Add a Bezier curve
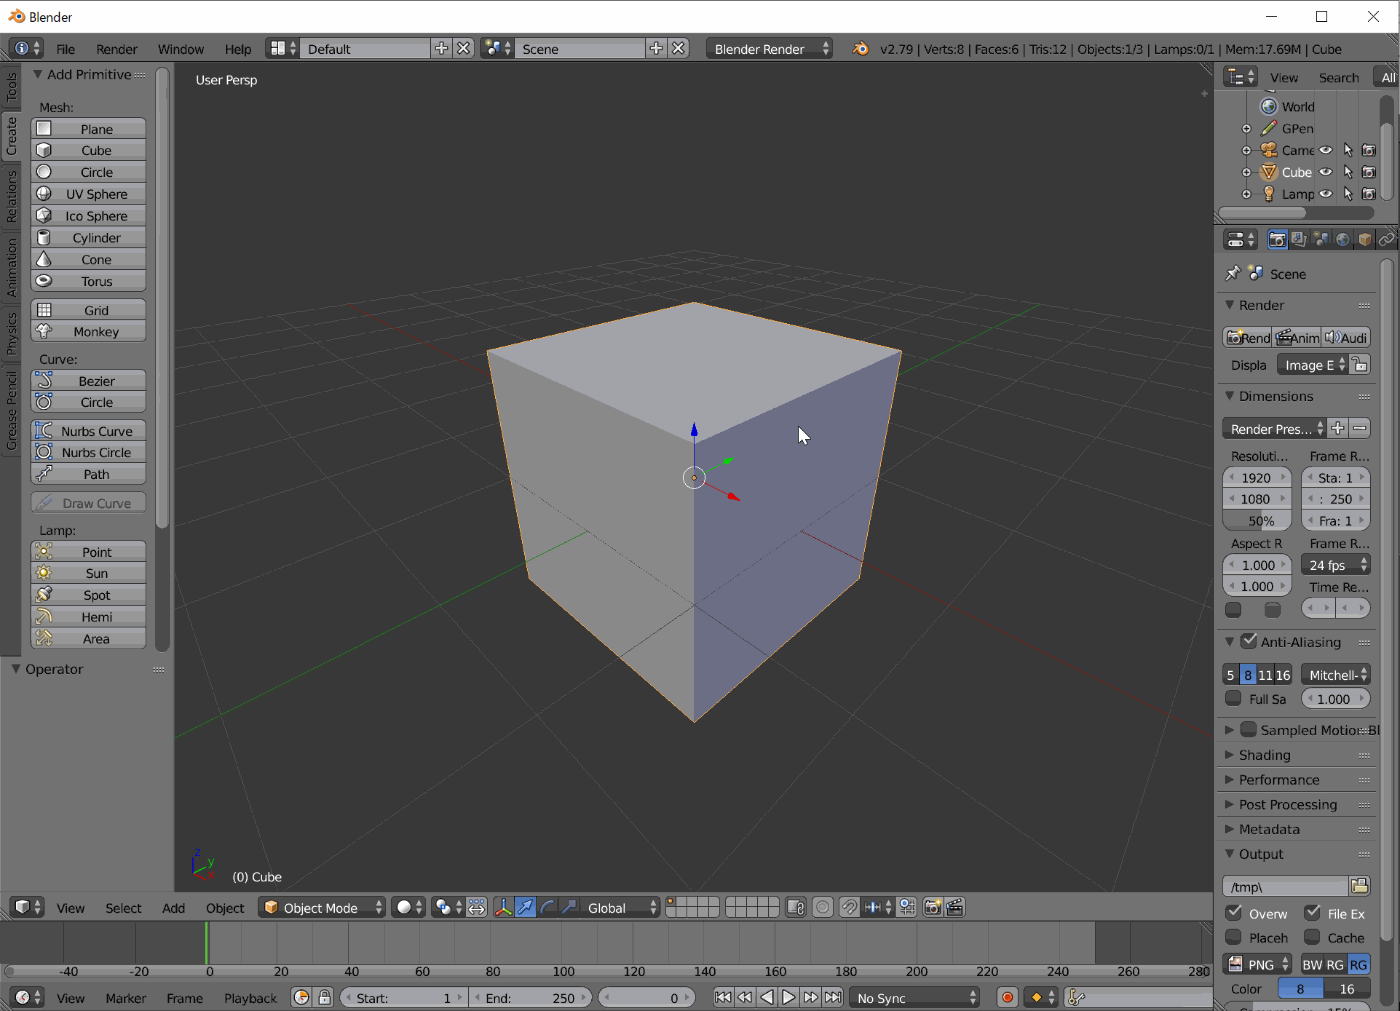This screenshot has height=1011, width=1400. [88, 380]
